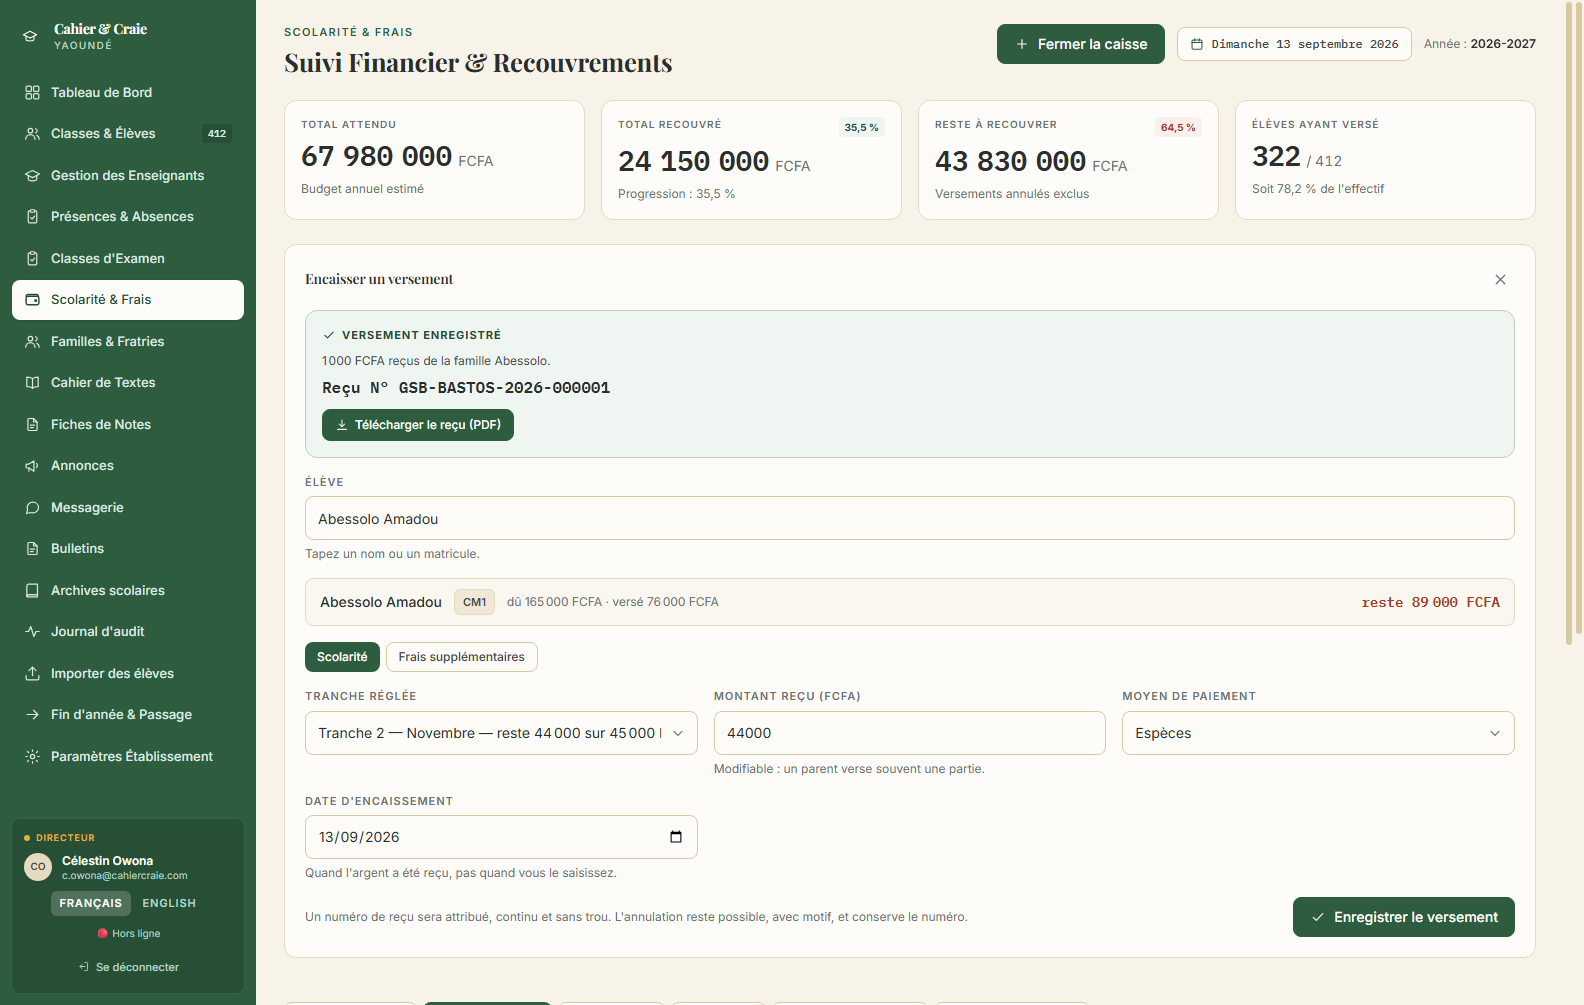Click receipt number GSB-BASTOS-2026-000001
1584x1005 pixels.
click(x=504, y=388)
